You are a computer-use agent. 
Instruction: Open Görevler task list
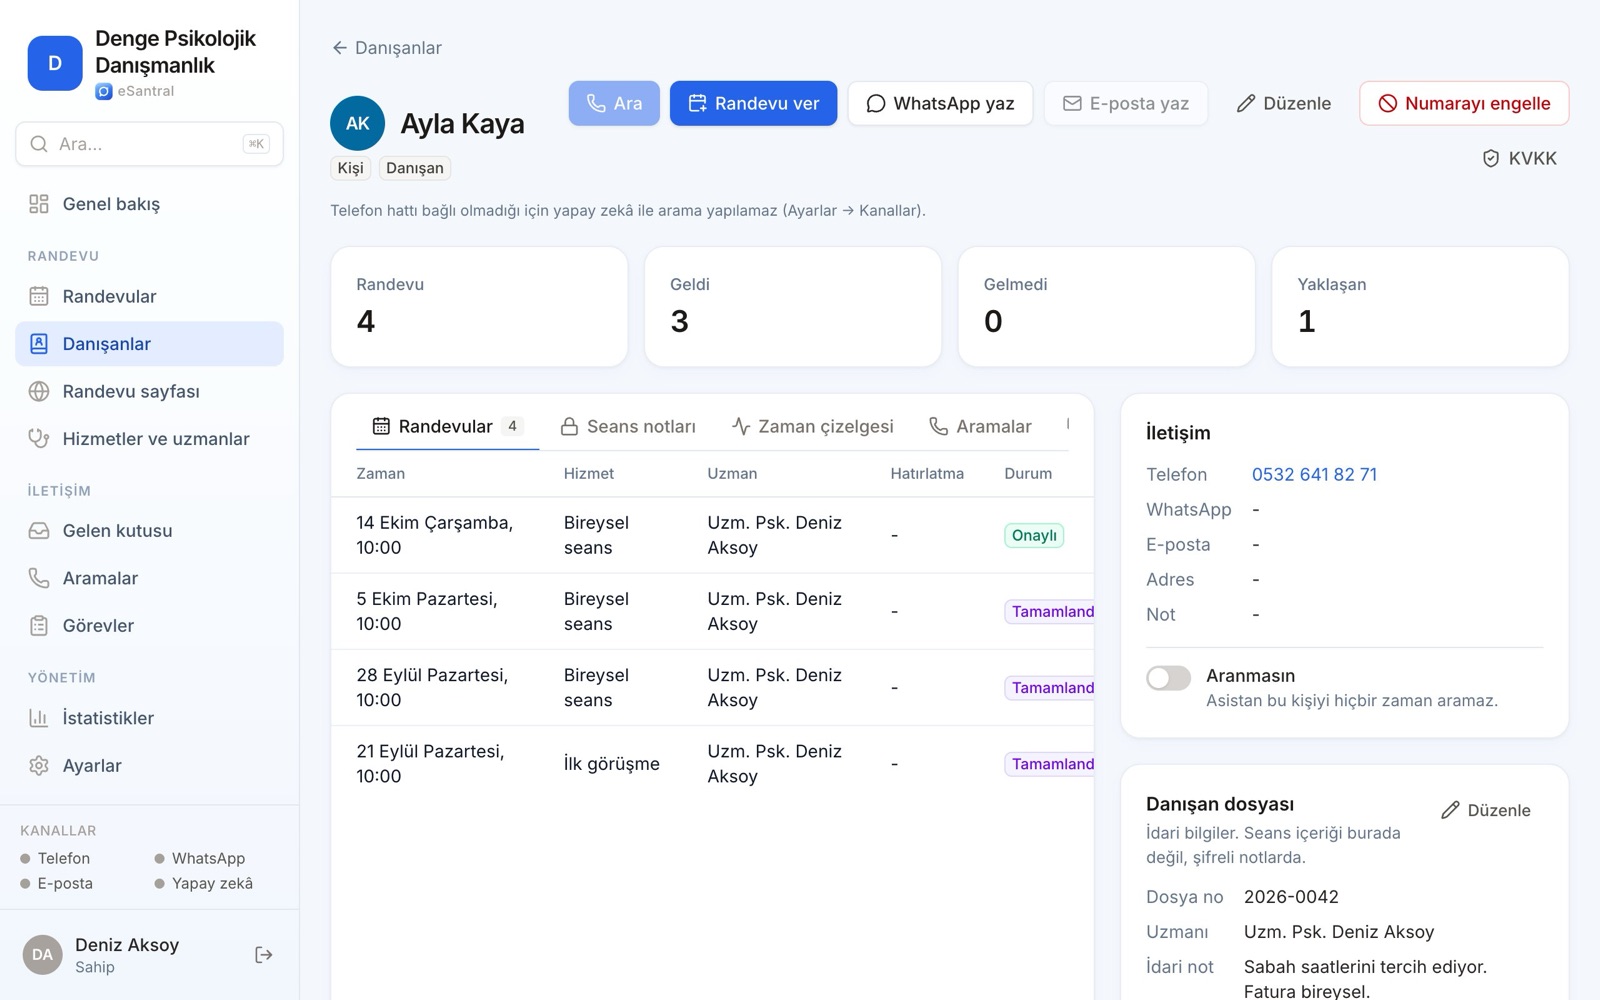click(x=149, y=626)
